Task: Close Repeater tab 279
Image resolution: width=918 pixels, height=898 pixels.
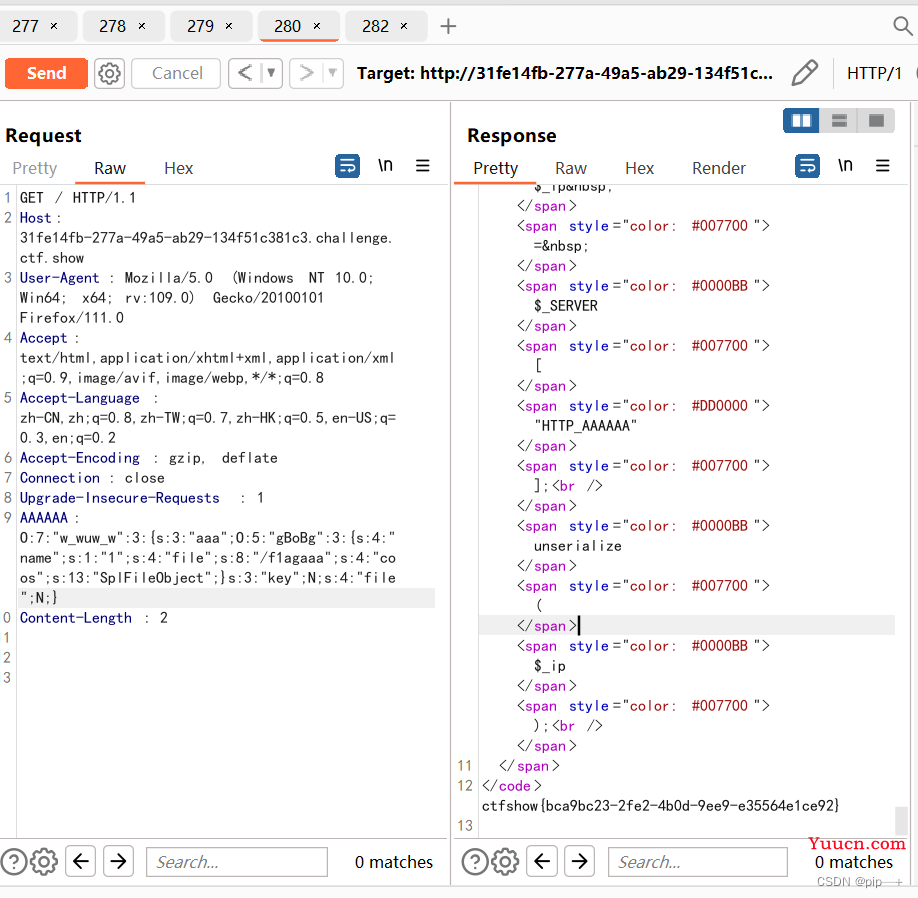Action: (x=229, y=26)
